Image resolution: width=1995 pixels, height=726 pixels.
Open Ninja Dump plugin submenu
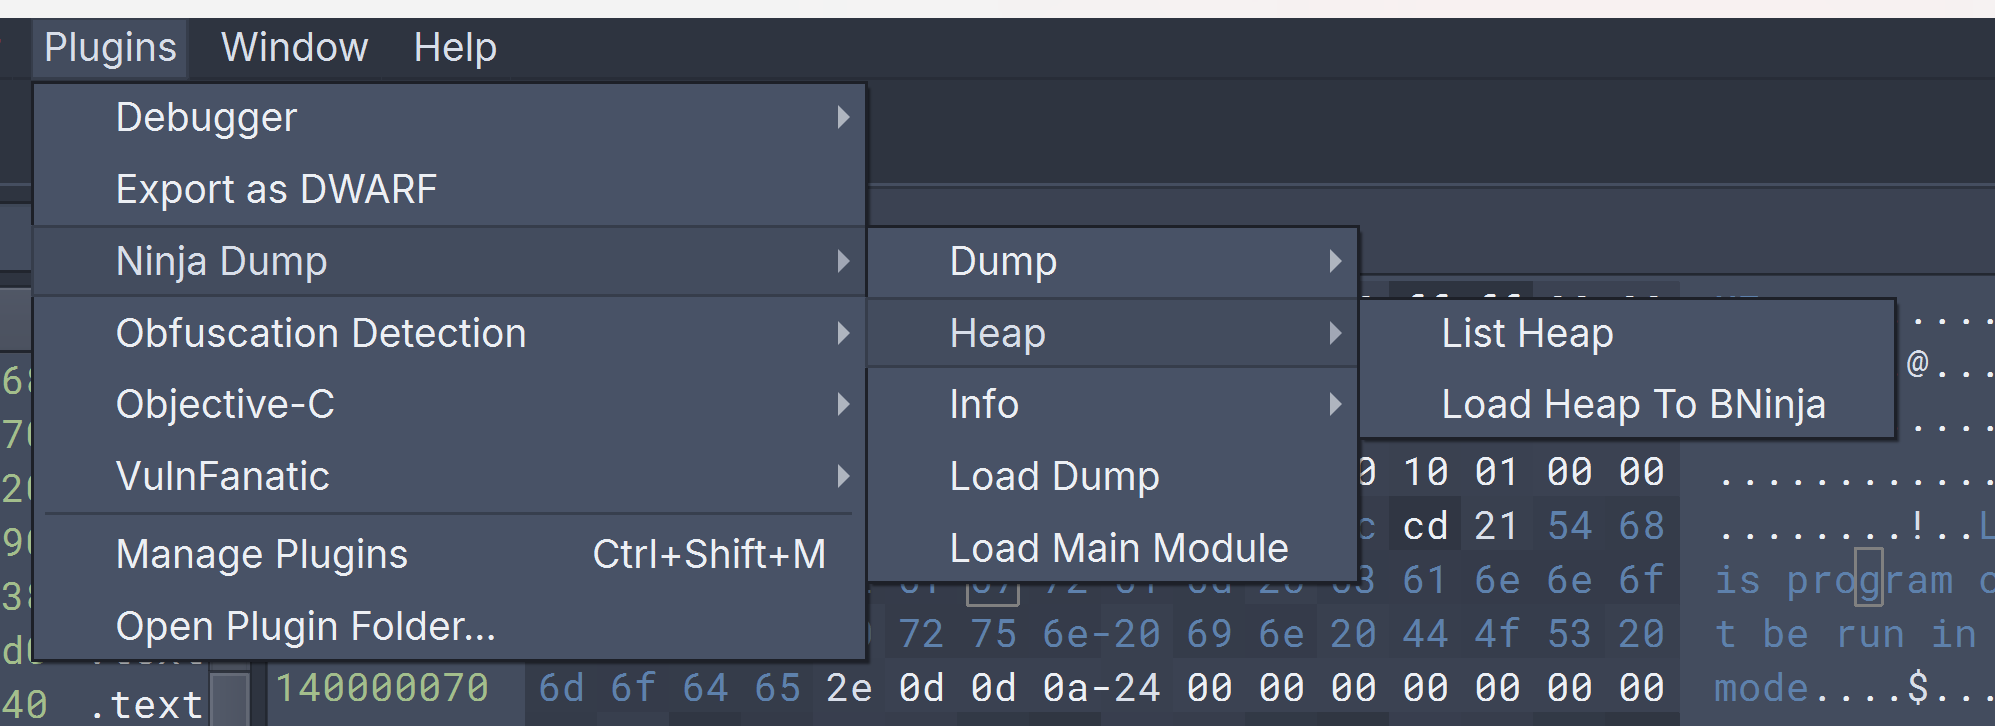449,261
